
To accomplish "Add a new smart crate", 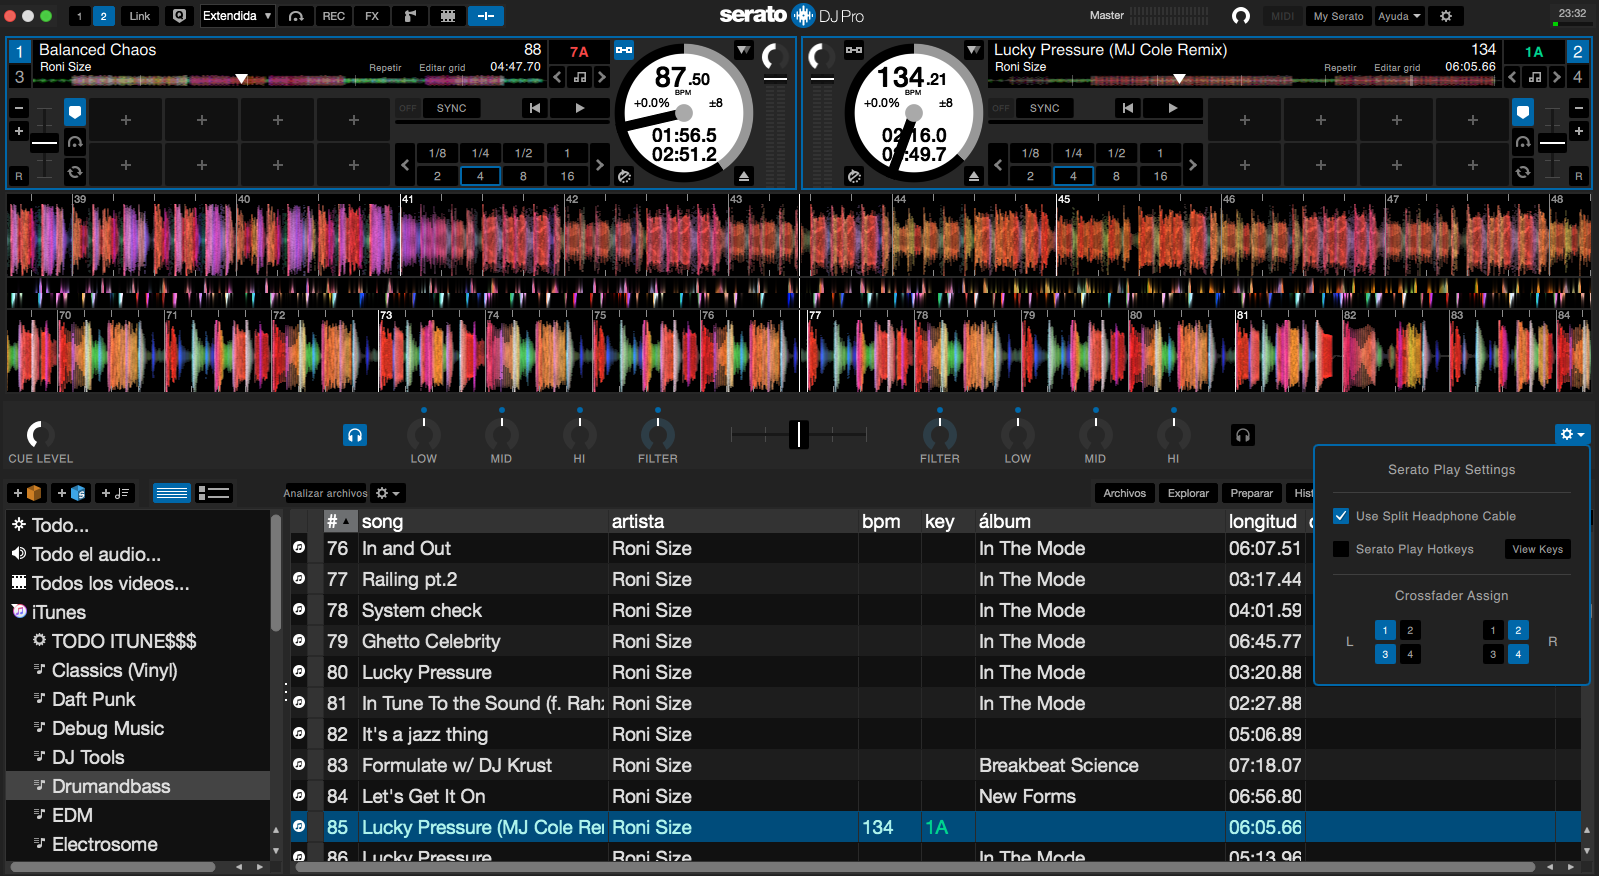I will 71,493.
